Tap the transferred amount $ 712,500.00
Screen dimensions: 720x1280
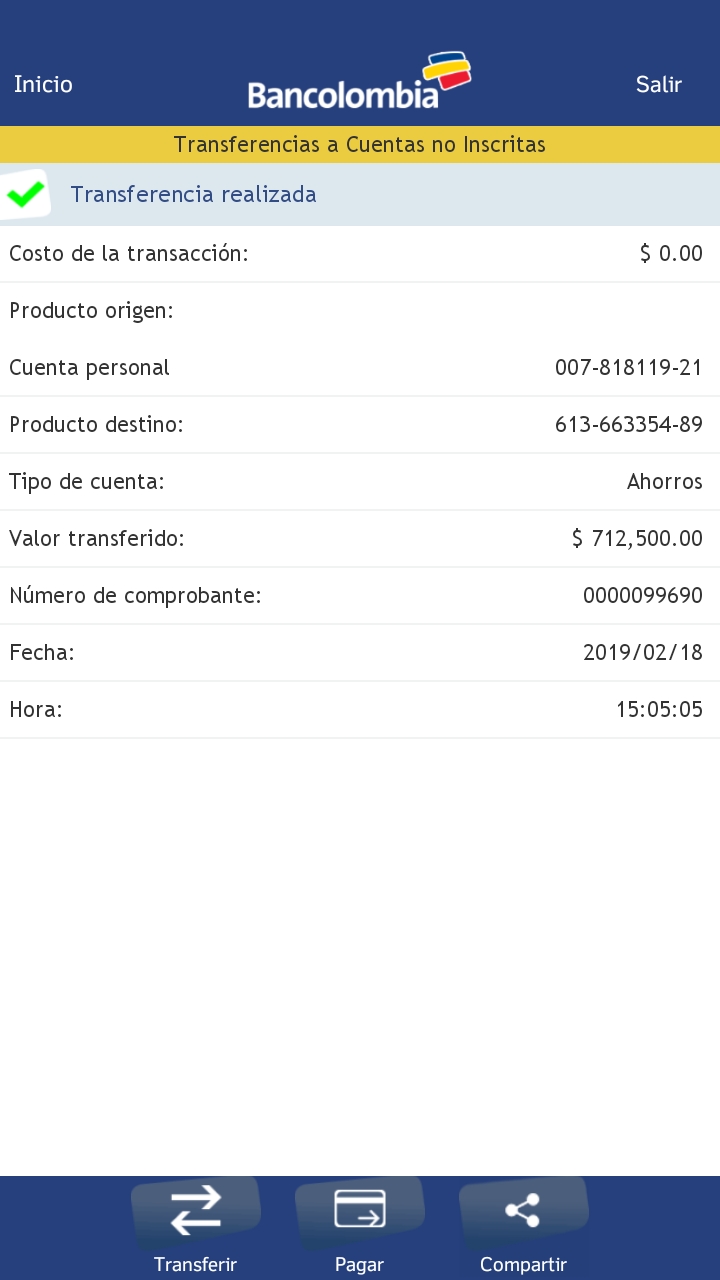637,539
